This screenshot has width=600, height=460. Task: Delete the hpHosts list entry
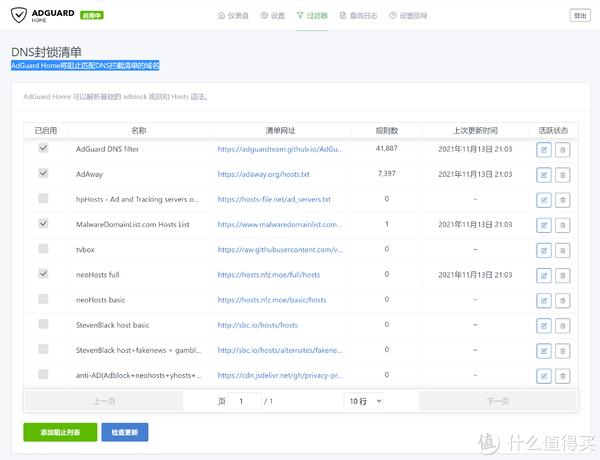point(562,200)
